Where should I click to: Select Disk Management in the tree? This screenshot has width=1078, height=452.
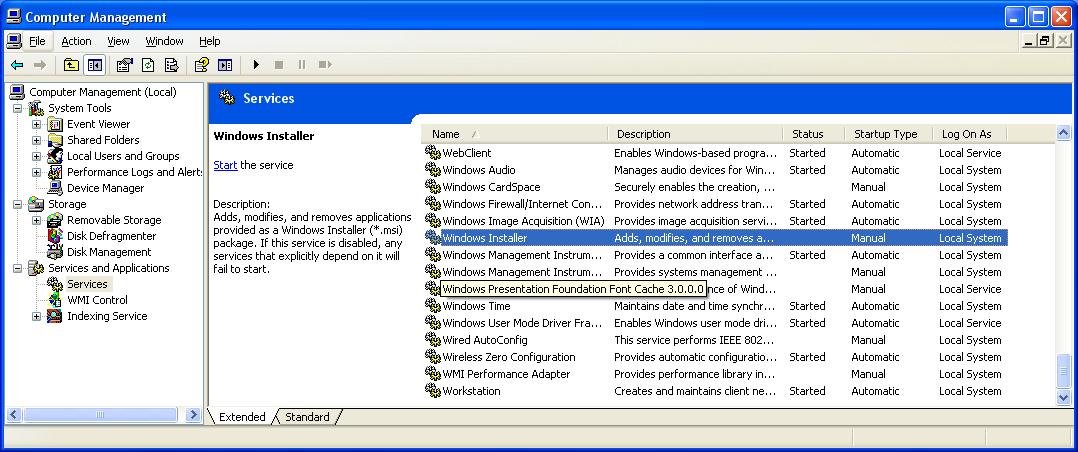(x=109, y=252)
